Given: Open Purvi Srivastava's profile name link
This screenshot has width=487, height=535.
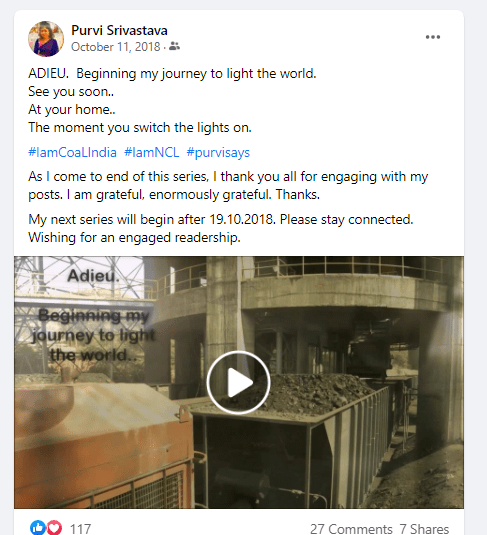Looking at the screenshot, I should click(x=119, y=30).
